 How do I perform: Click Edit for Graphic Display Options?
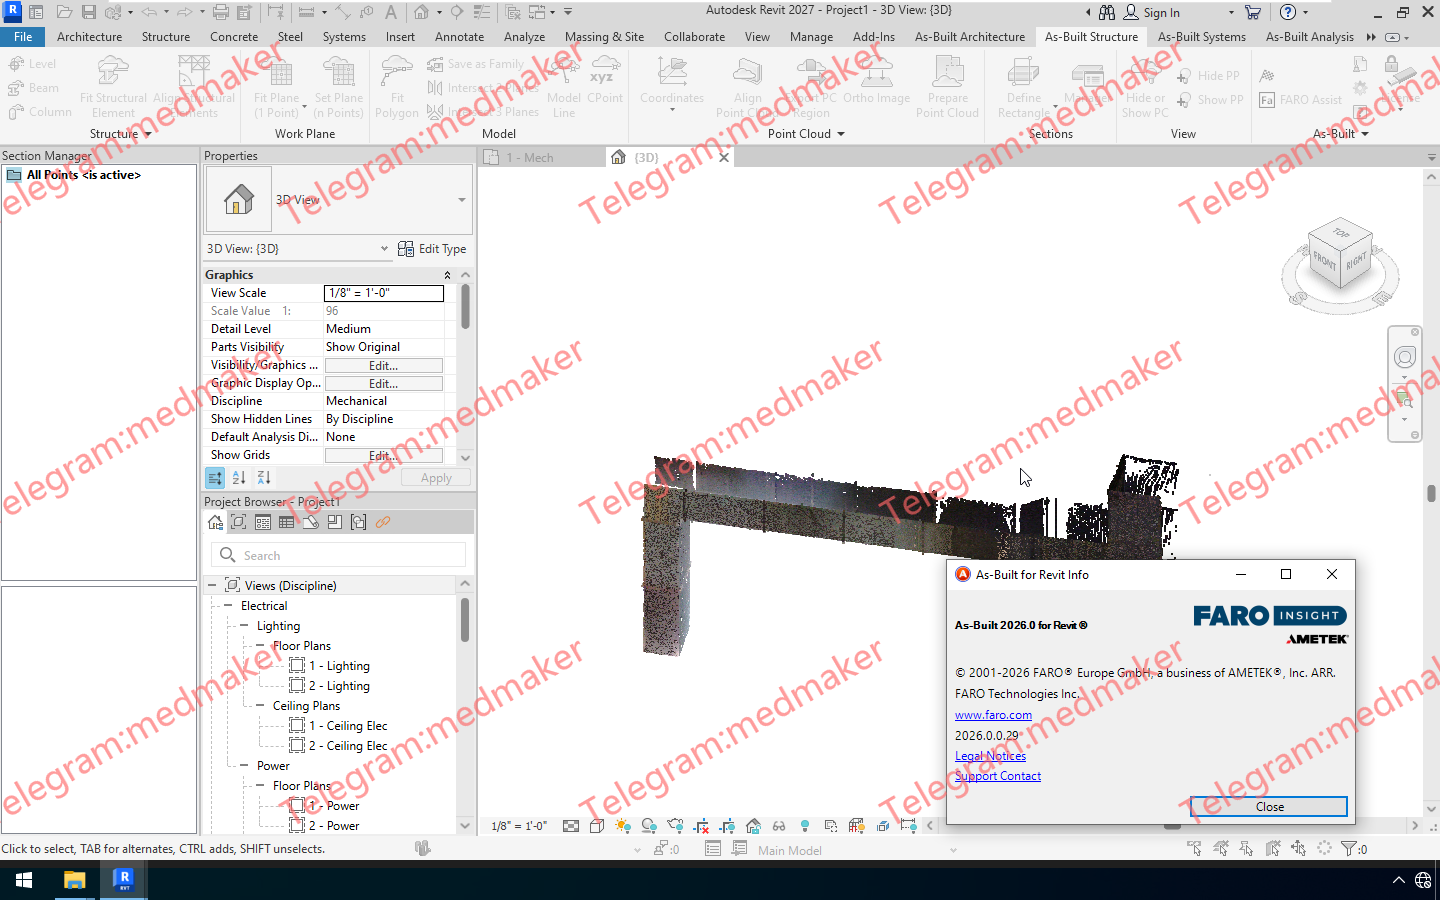click(x=384, y=384)
